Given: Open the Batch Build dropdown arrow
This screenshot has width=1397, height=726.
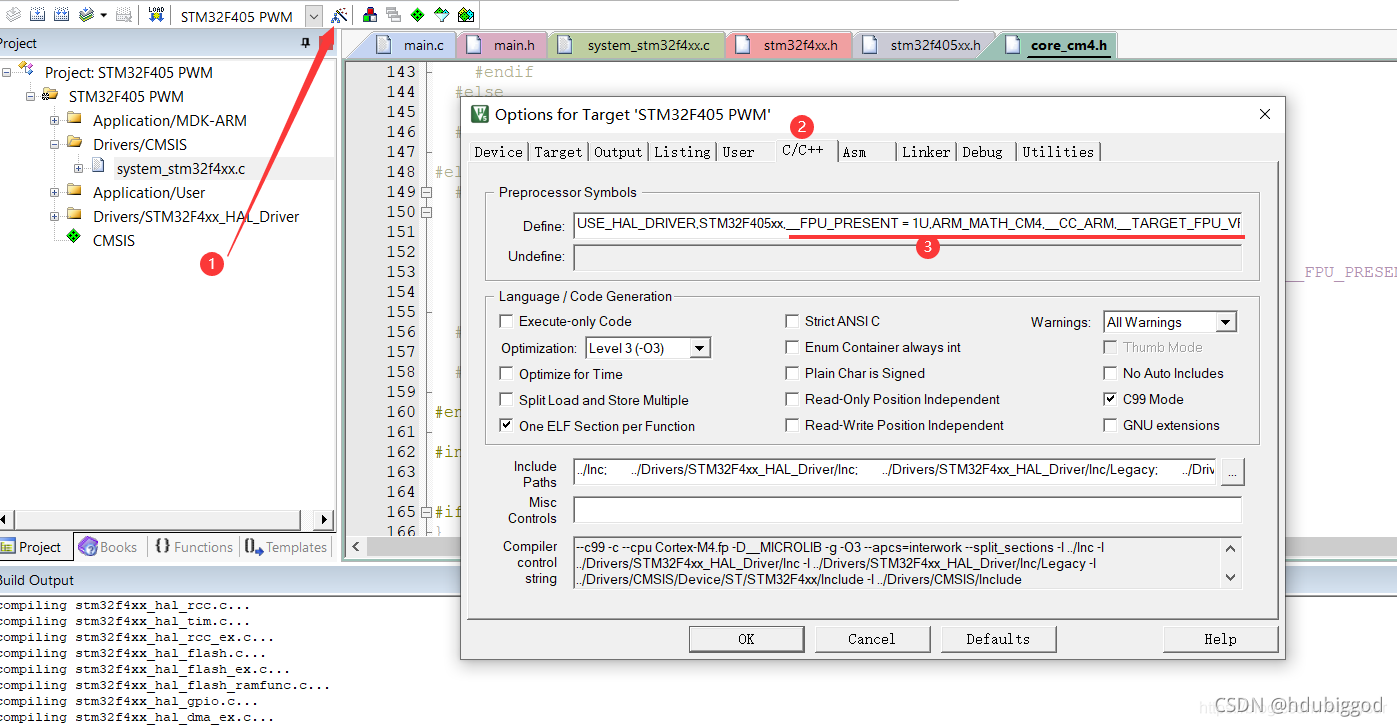Looking at the screenshot, I should click(x=103, y=15).
